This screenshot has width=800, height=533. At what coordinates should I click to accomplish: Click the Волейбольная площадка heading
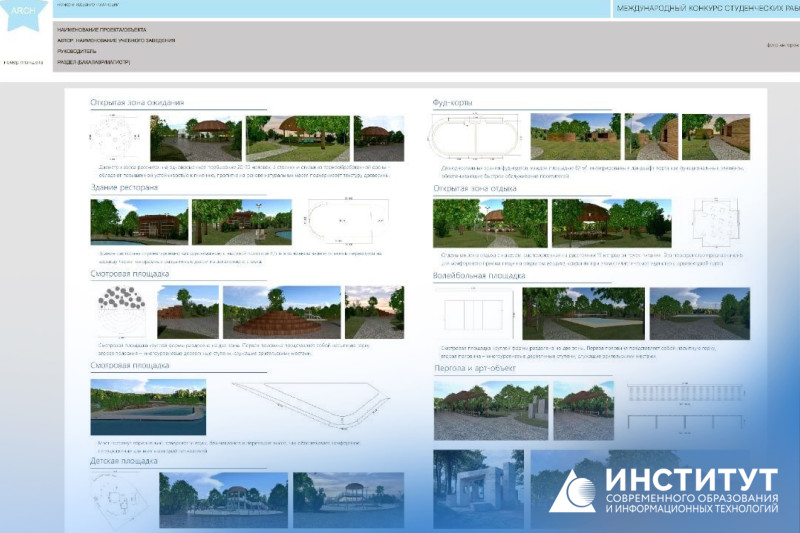point(478,274)
